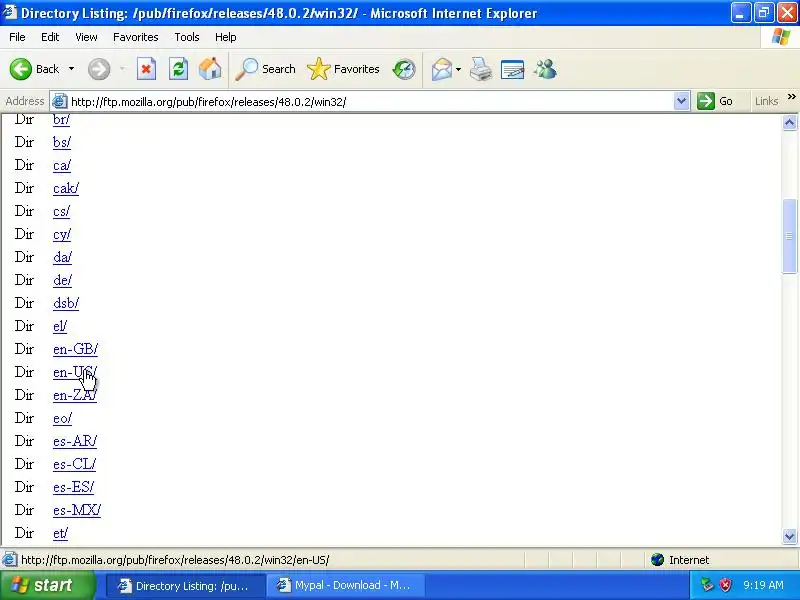Screen dimensions: 800x600
Task: Open the bs/ directory link
Action: click(62, 142)
